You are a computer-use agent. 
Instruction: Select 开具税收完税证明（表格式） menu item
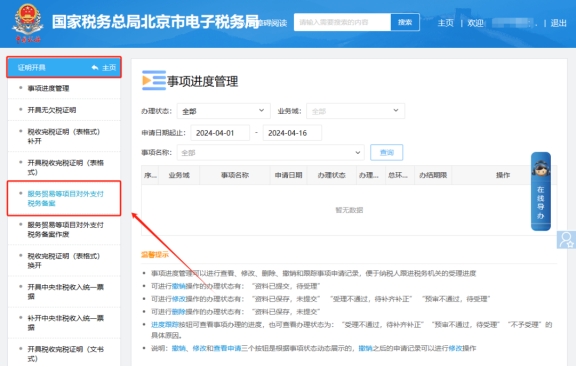[x=66, y=168]
